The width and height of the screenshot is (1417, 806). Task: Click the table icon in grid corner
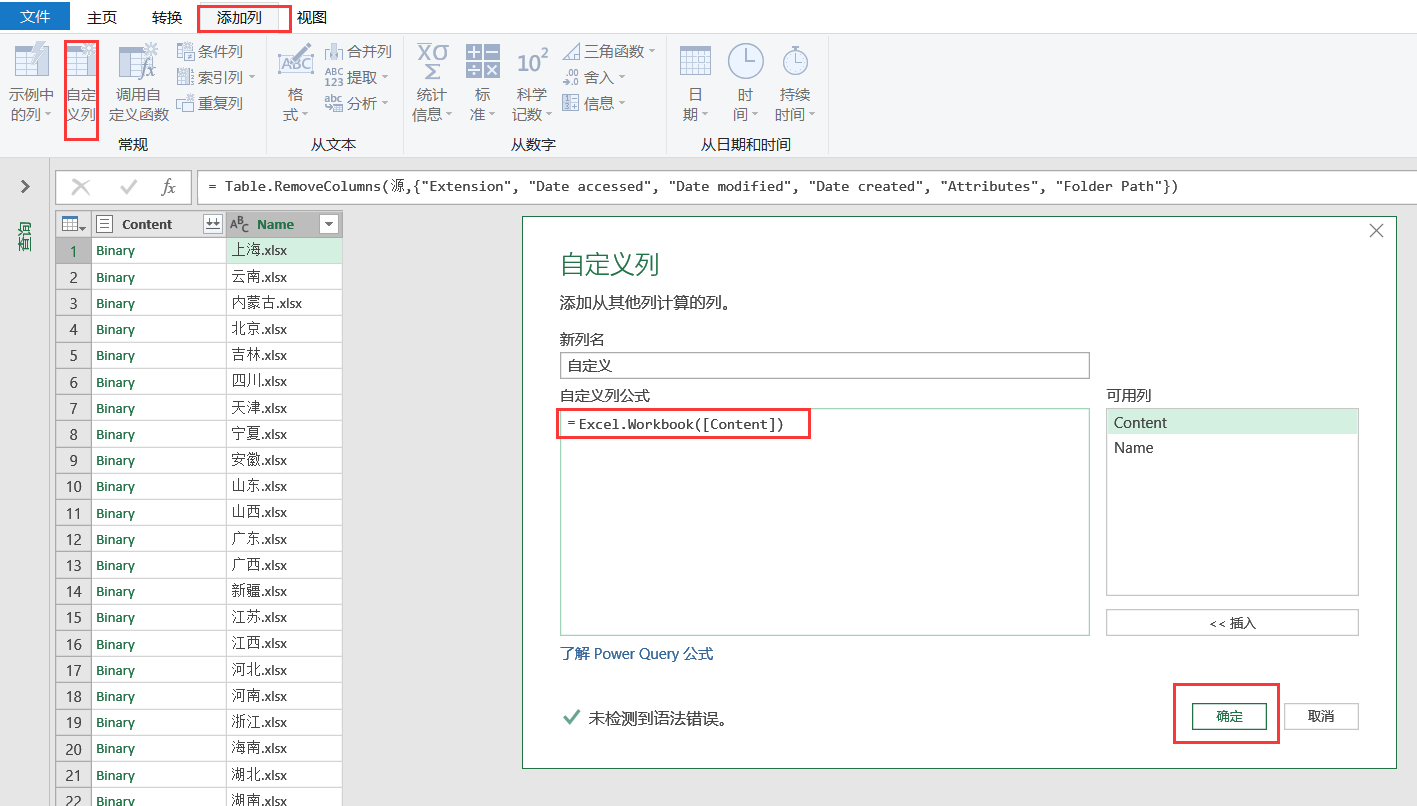[x=73, y=224]
